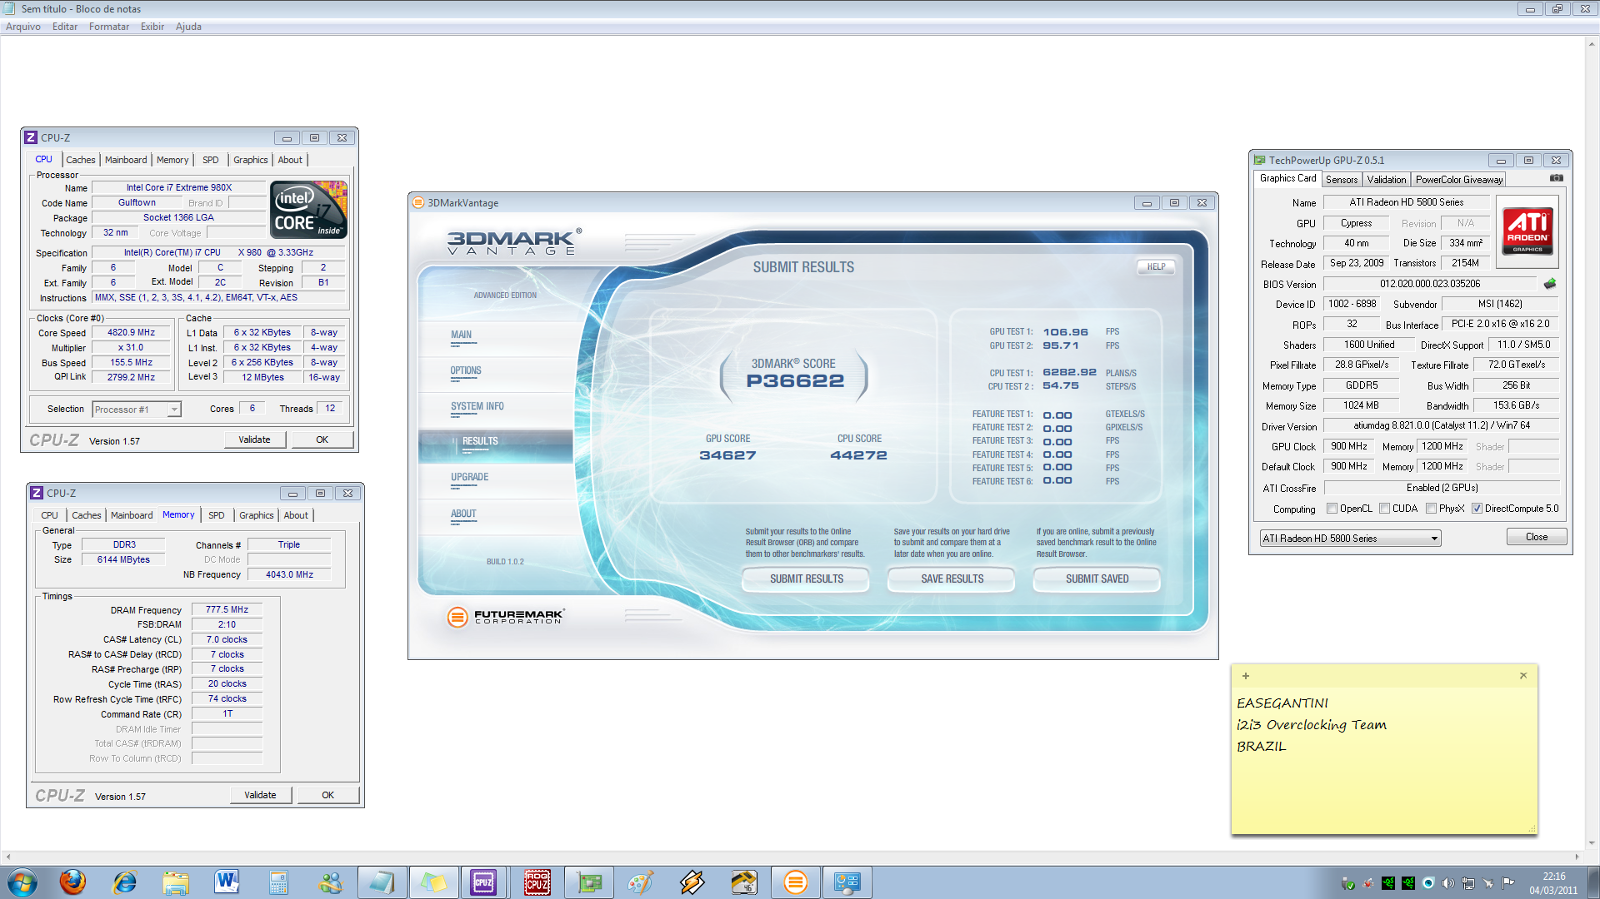Click the Futuremark Corporation logo

pos(506,617)
